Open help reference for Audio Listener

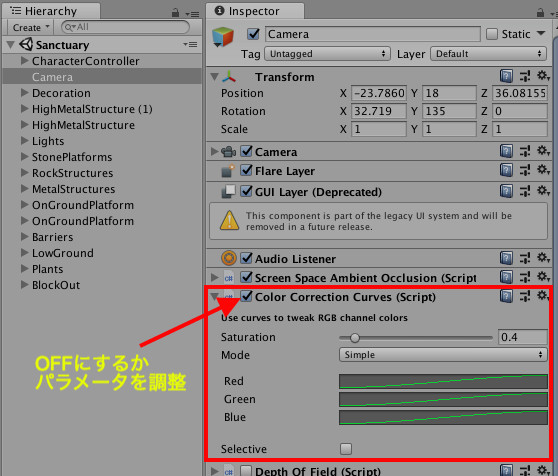pos(506,258)
